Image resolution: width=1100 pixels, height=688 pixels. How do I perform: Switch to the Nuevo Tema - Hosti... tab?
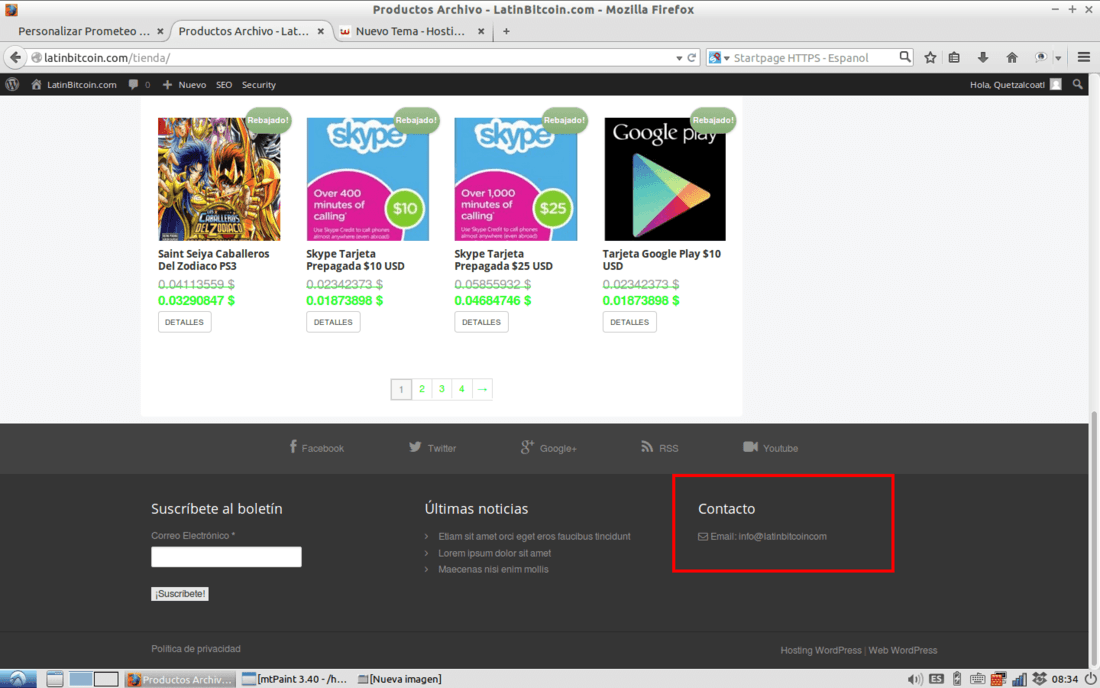click(410, 31)
